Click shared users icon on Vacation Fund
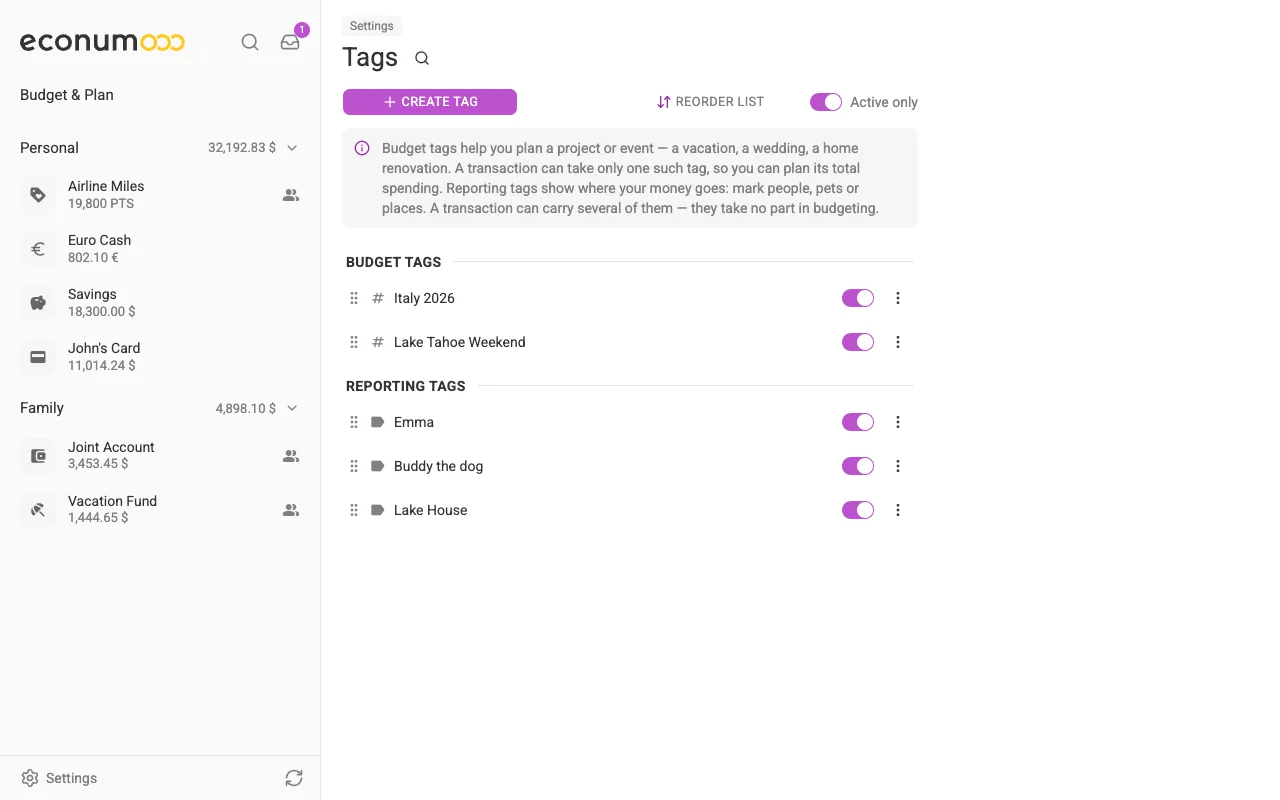The height and width of the screenshot is (800, 1280). (x=291, y=510)
